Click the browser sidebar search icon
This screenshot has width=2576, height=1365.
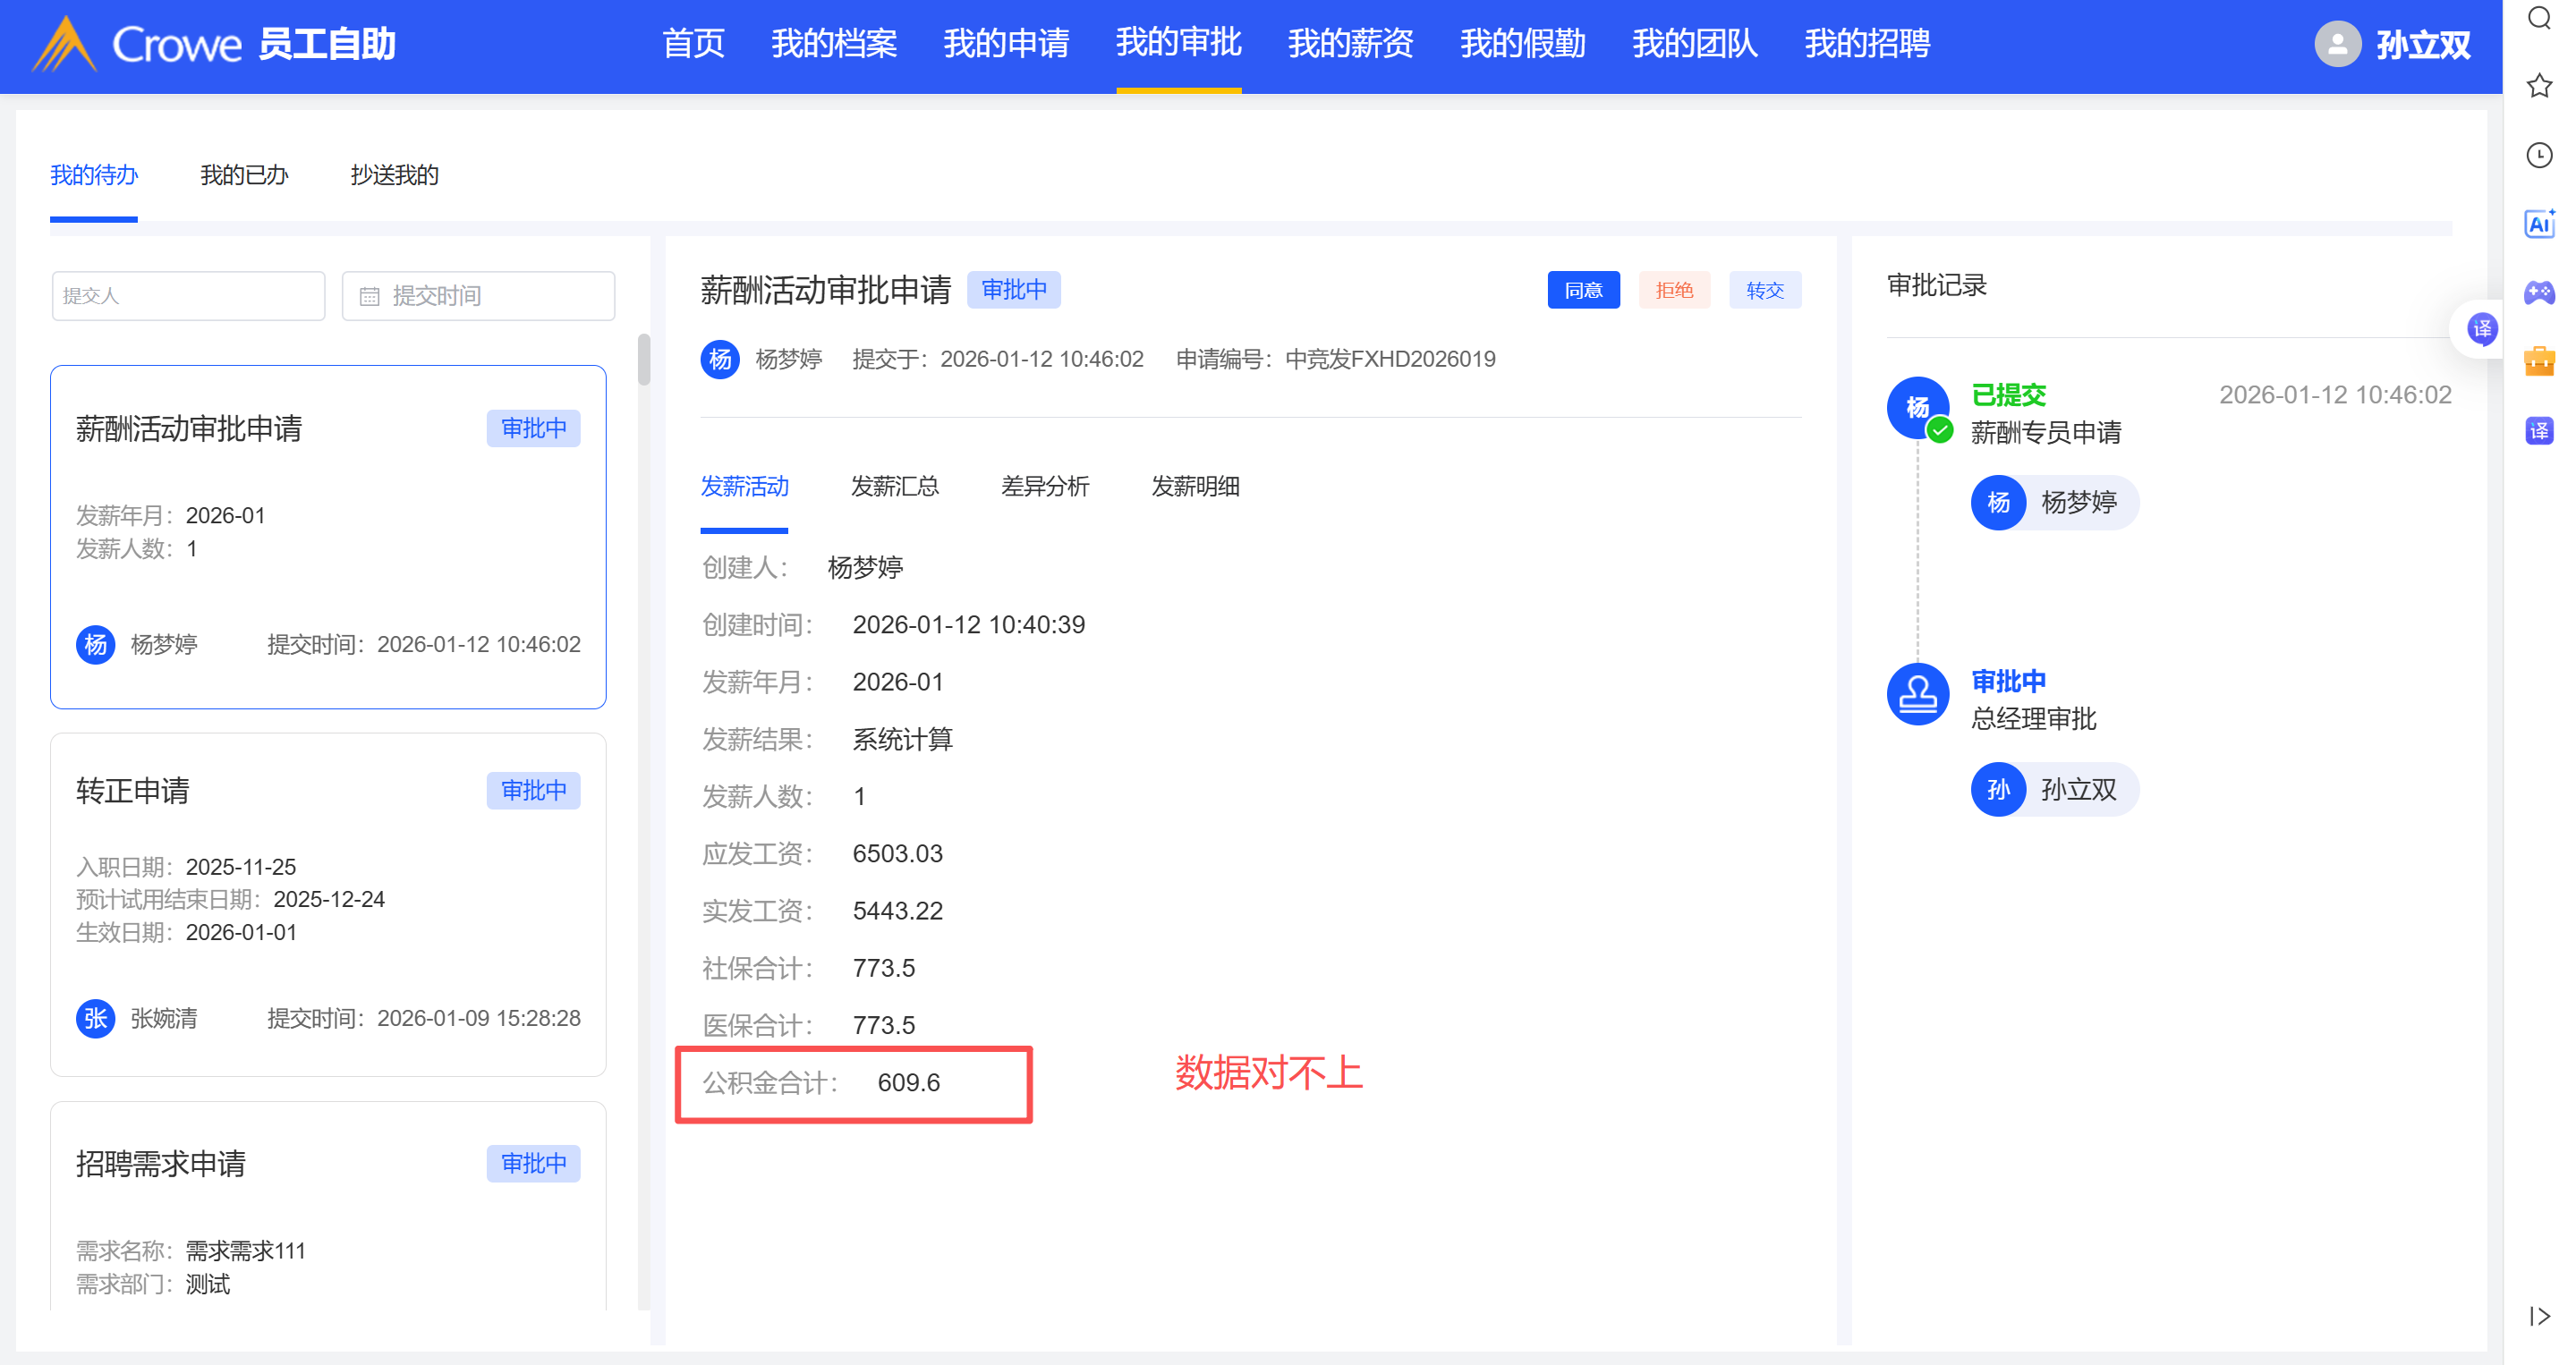click(x=2539, y=18)
